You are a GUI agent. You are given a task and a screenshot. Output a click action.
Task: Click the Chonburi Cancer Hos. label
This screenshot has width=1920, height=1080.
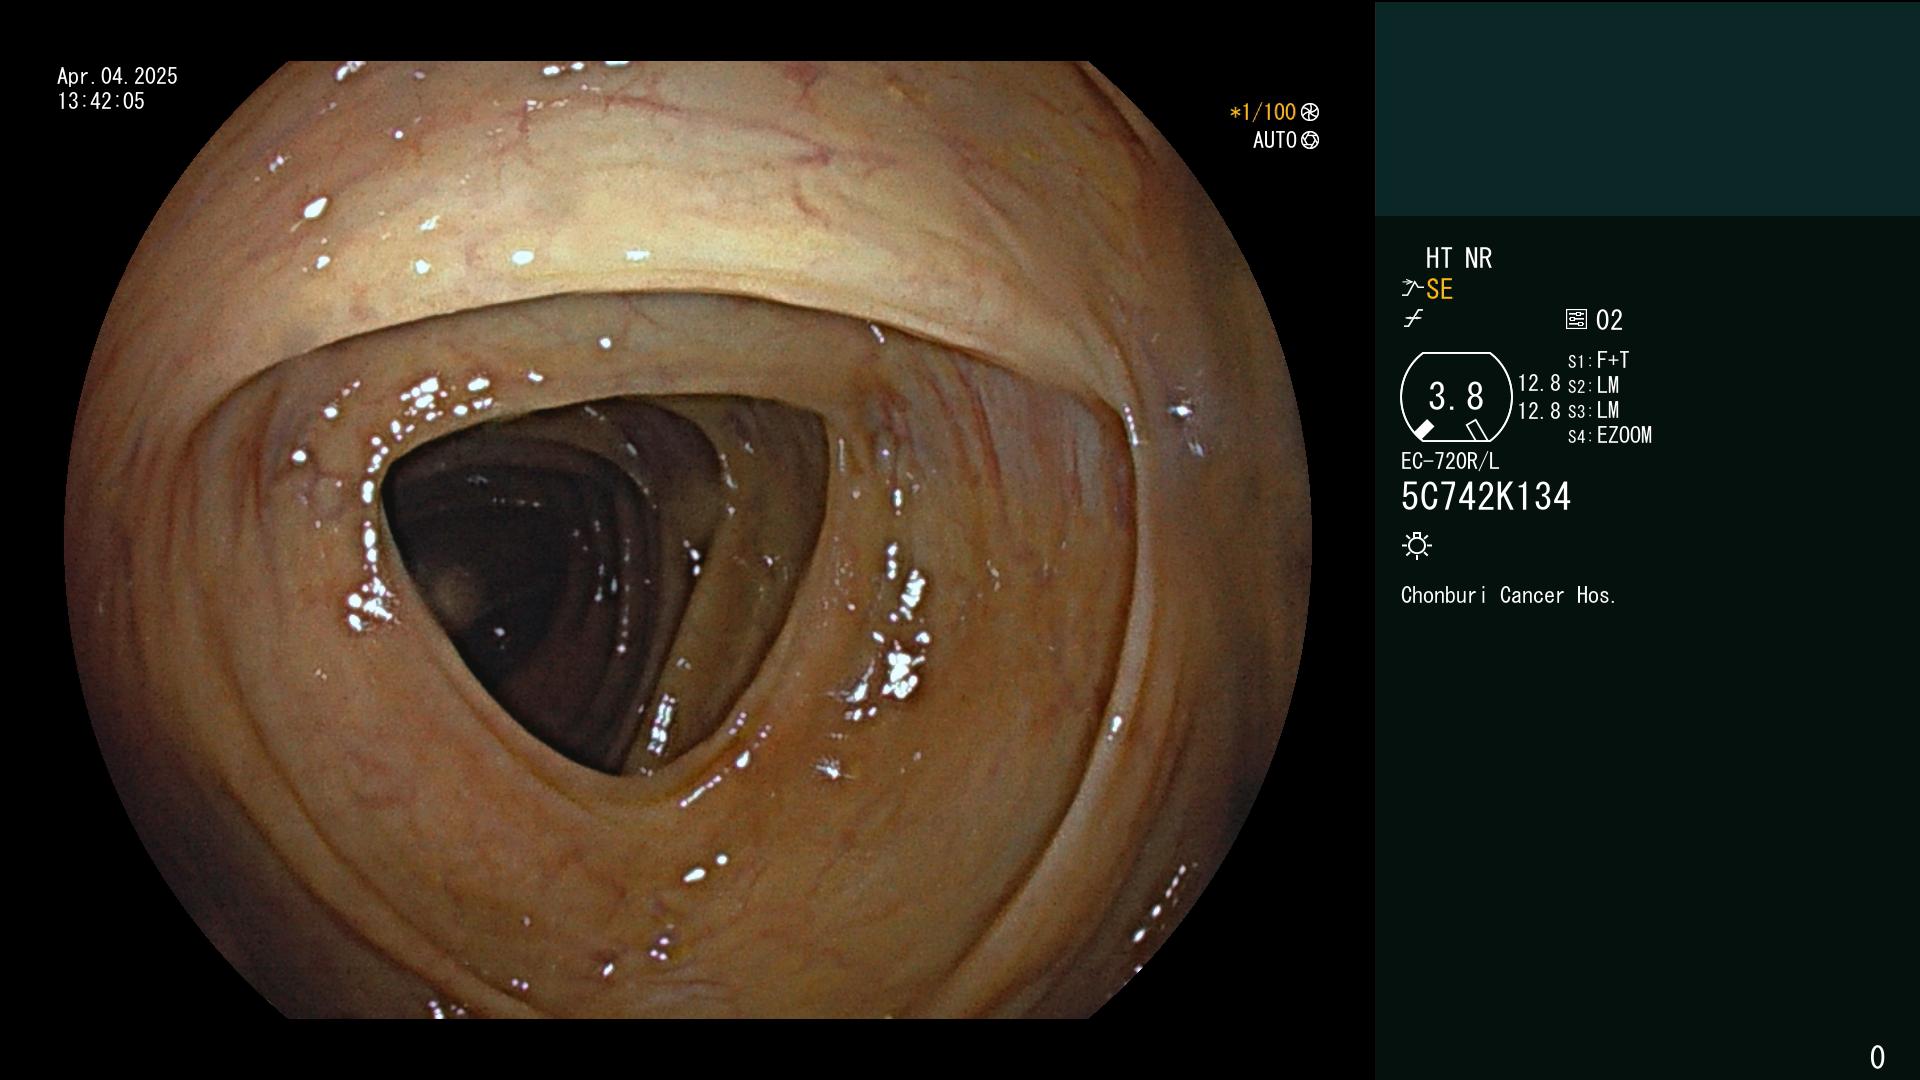click(1508, 595)
